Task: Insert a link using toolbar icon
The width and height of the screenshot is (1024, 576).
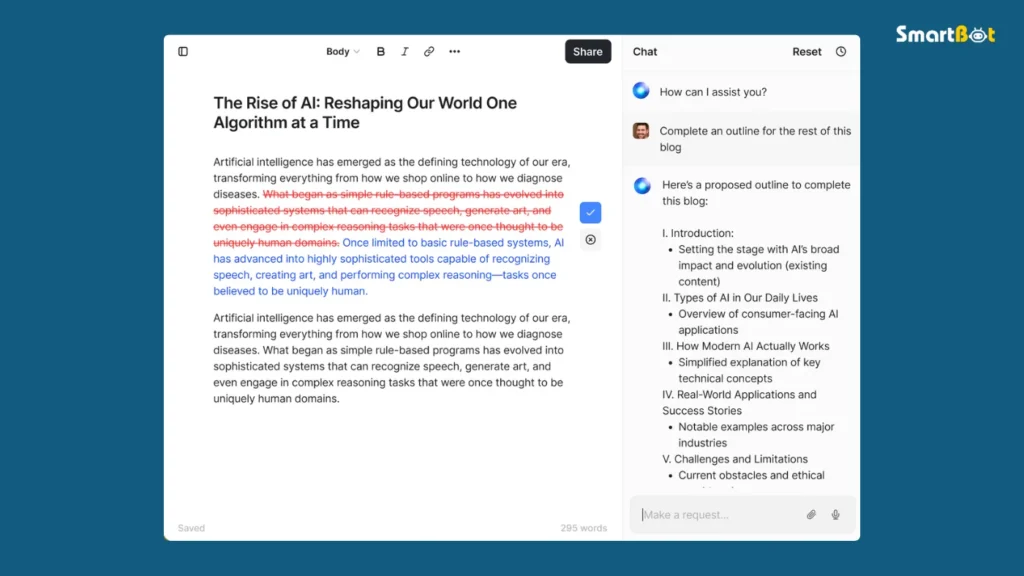Action: click(429, 52)
